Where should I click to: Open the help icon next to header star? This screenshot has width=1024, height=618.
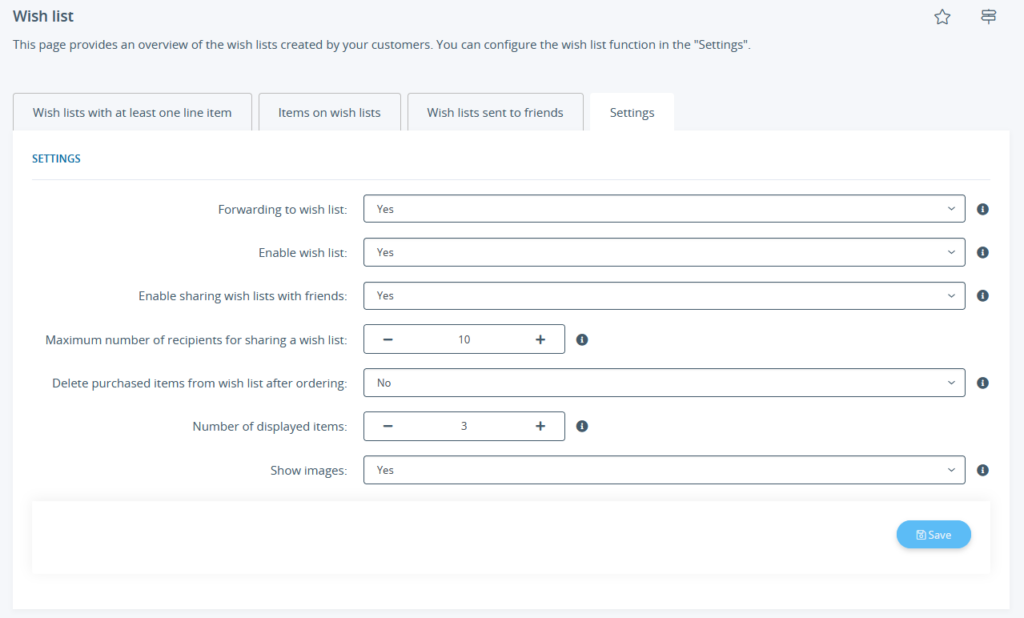pyautogui.click(x=988, y=17)
